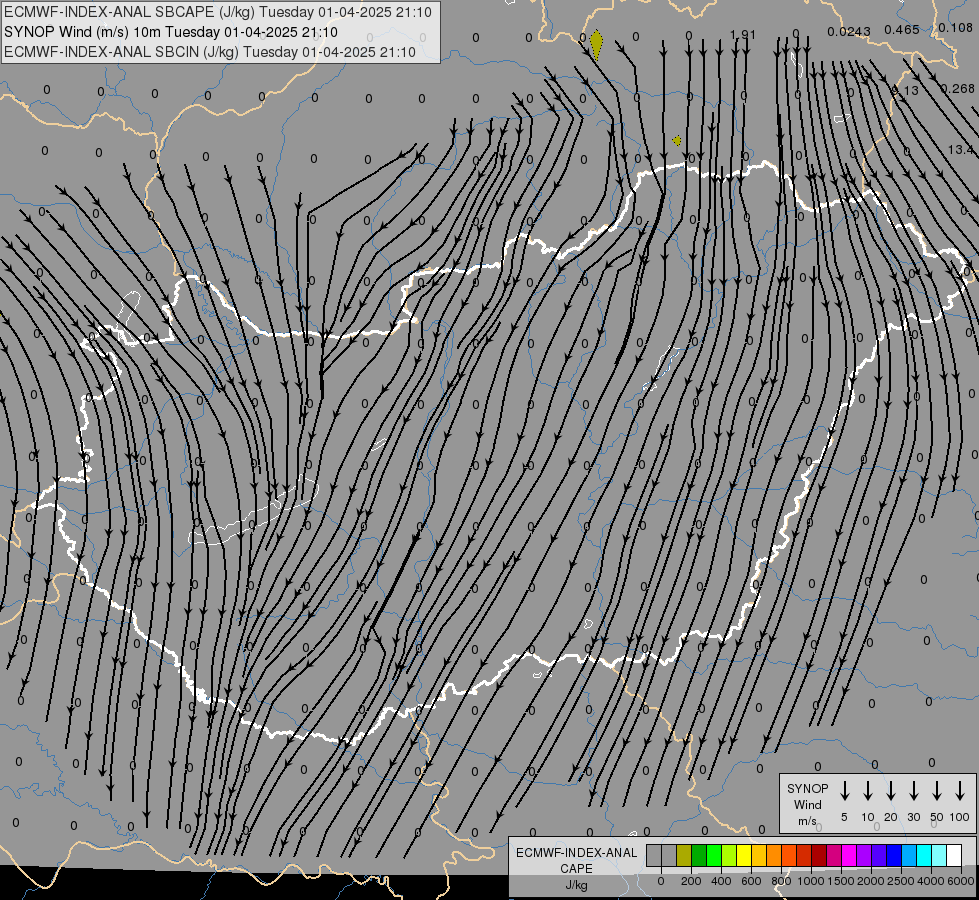Click the 10 m/s wind arrow in legend
The width and height of the screenshot is (979, 900).
867,791
